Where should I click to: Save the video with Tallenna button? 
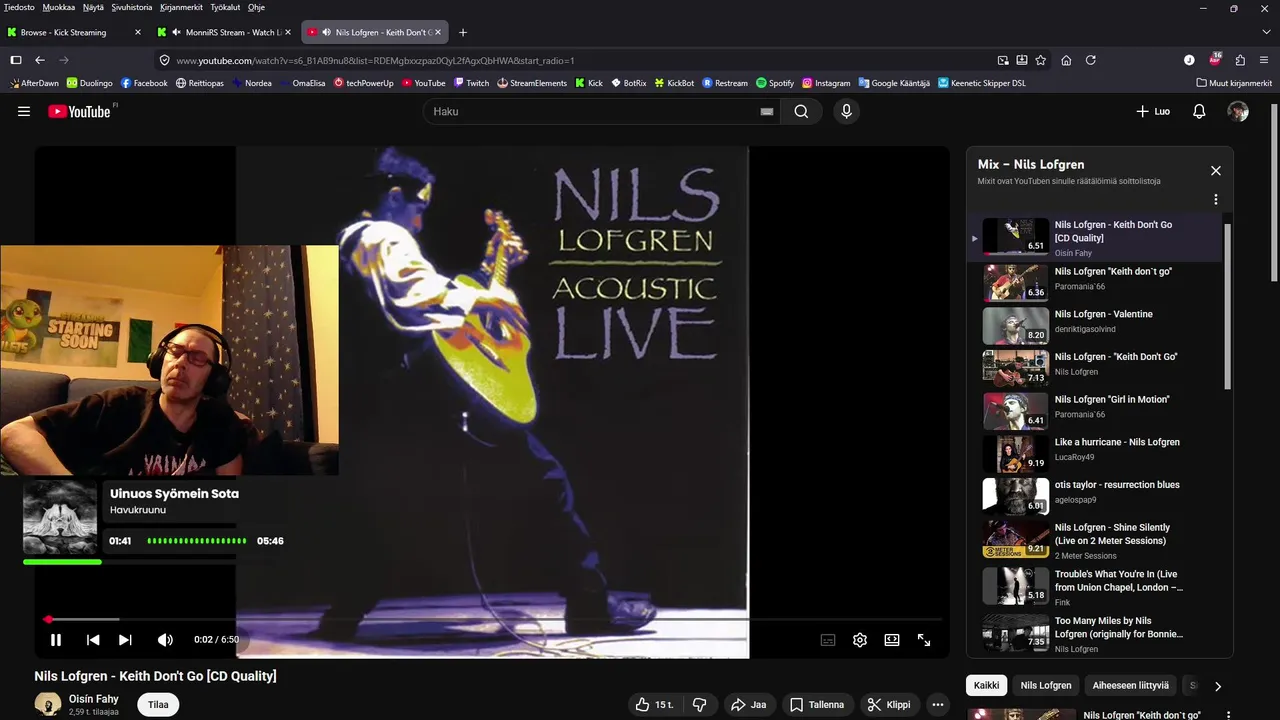[x=817, y=705]
